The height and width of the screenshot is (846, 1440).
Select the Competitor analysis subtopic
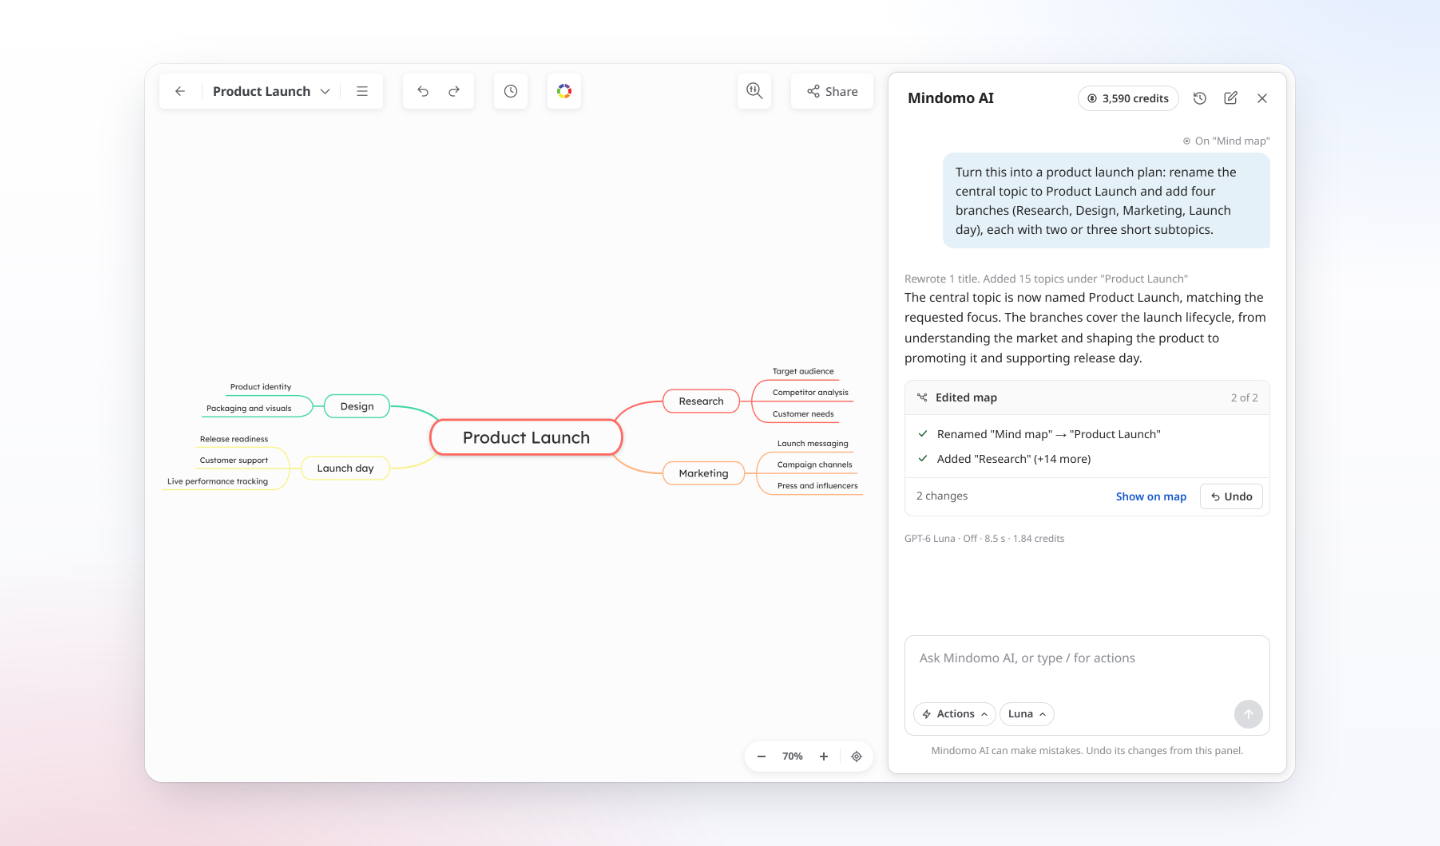coord(810,392)
